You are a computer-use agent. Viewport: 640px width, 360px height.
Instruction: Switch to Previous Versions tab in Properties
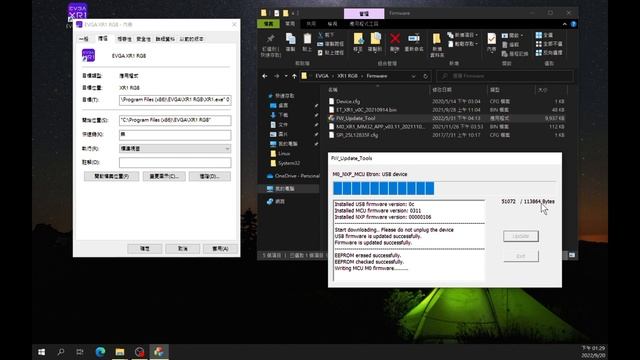191,39
